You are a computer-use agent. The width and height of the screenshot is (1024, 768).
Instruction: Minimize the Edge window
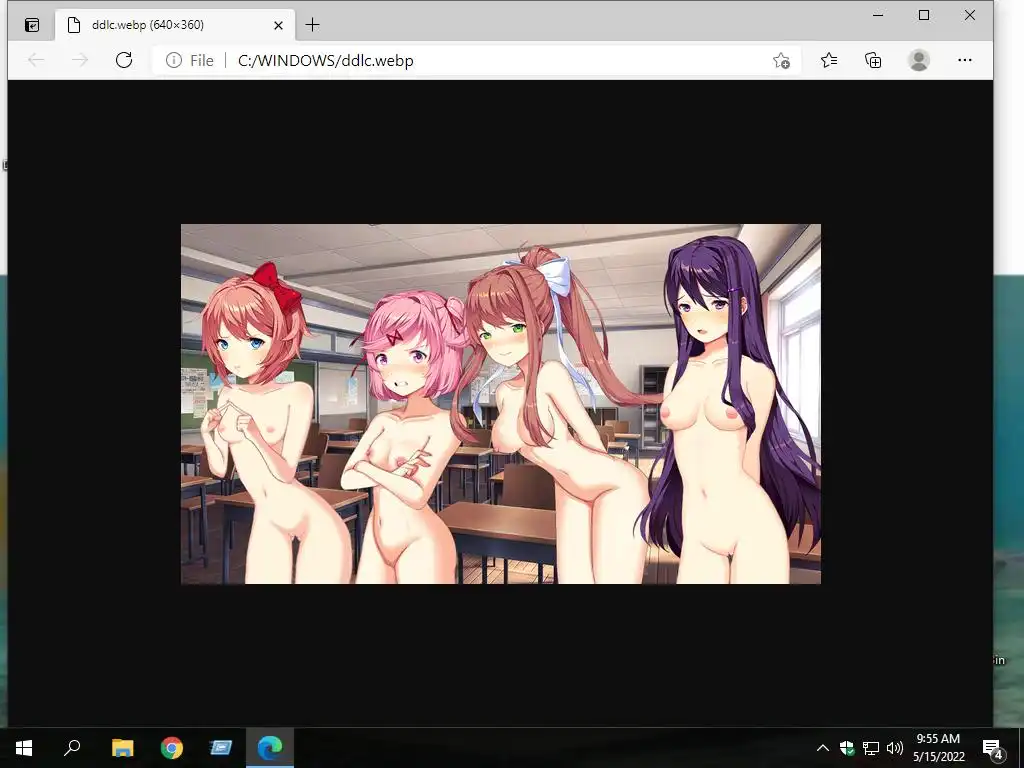878,15
